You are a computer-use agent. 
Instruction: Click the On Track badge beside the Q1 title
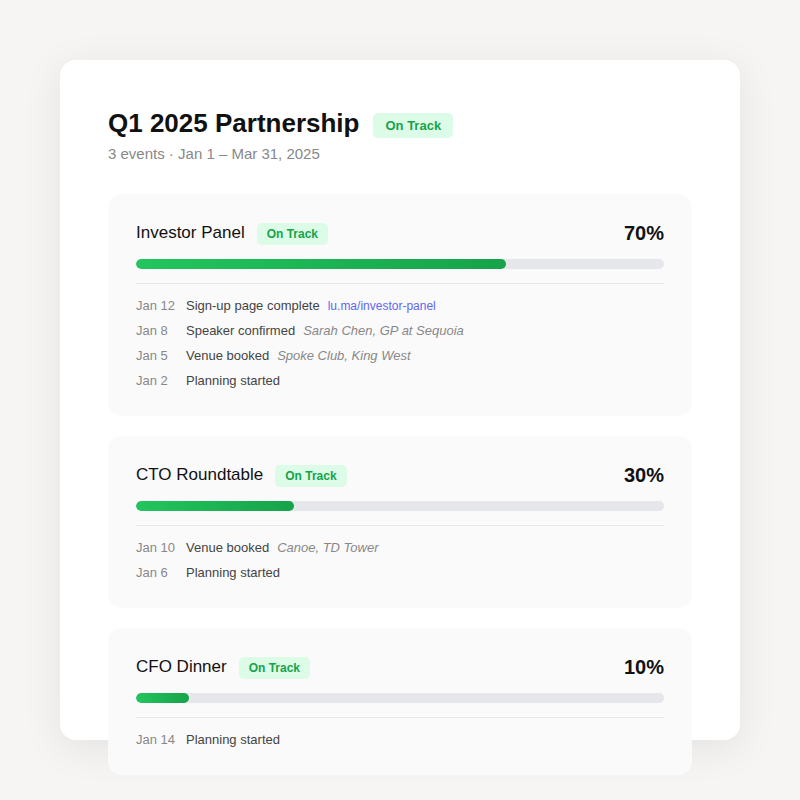click(x=413, y=126)
